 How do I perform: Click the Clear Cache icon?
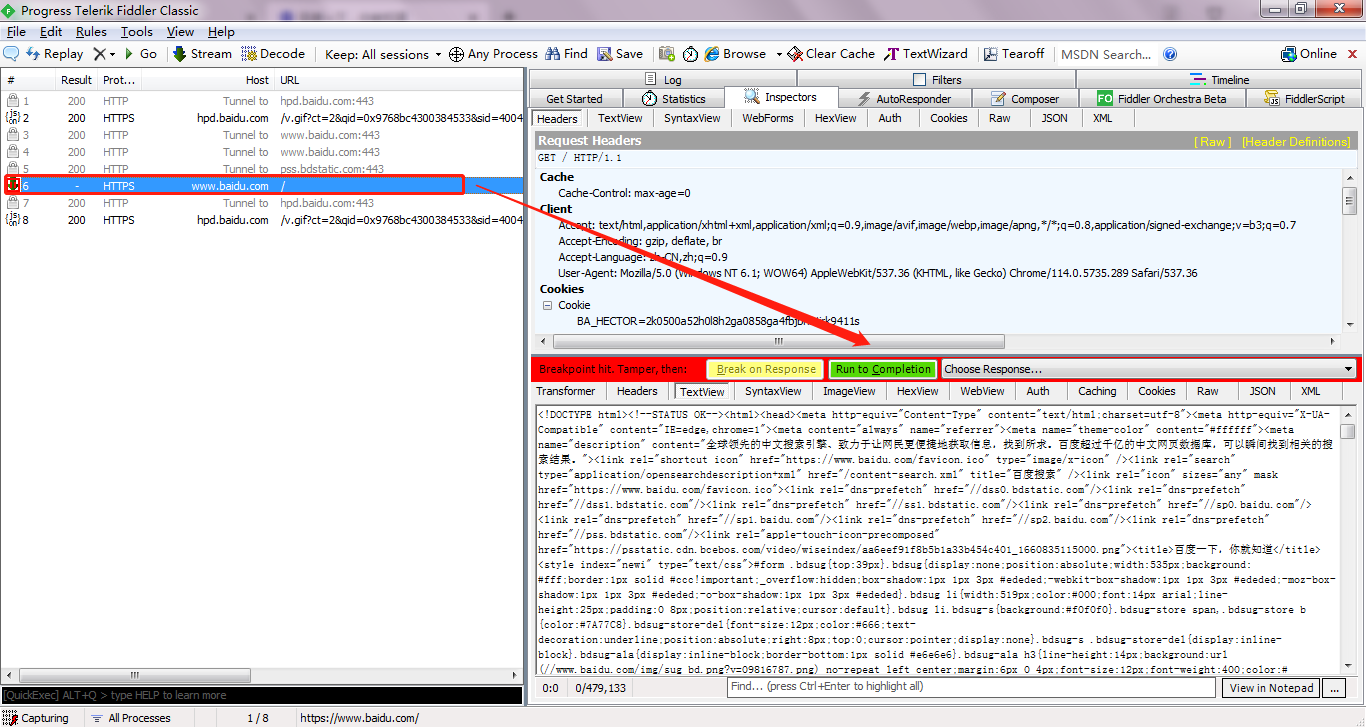(795, 54)
